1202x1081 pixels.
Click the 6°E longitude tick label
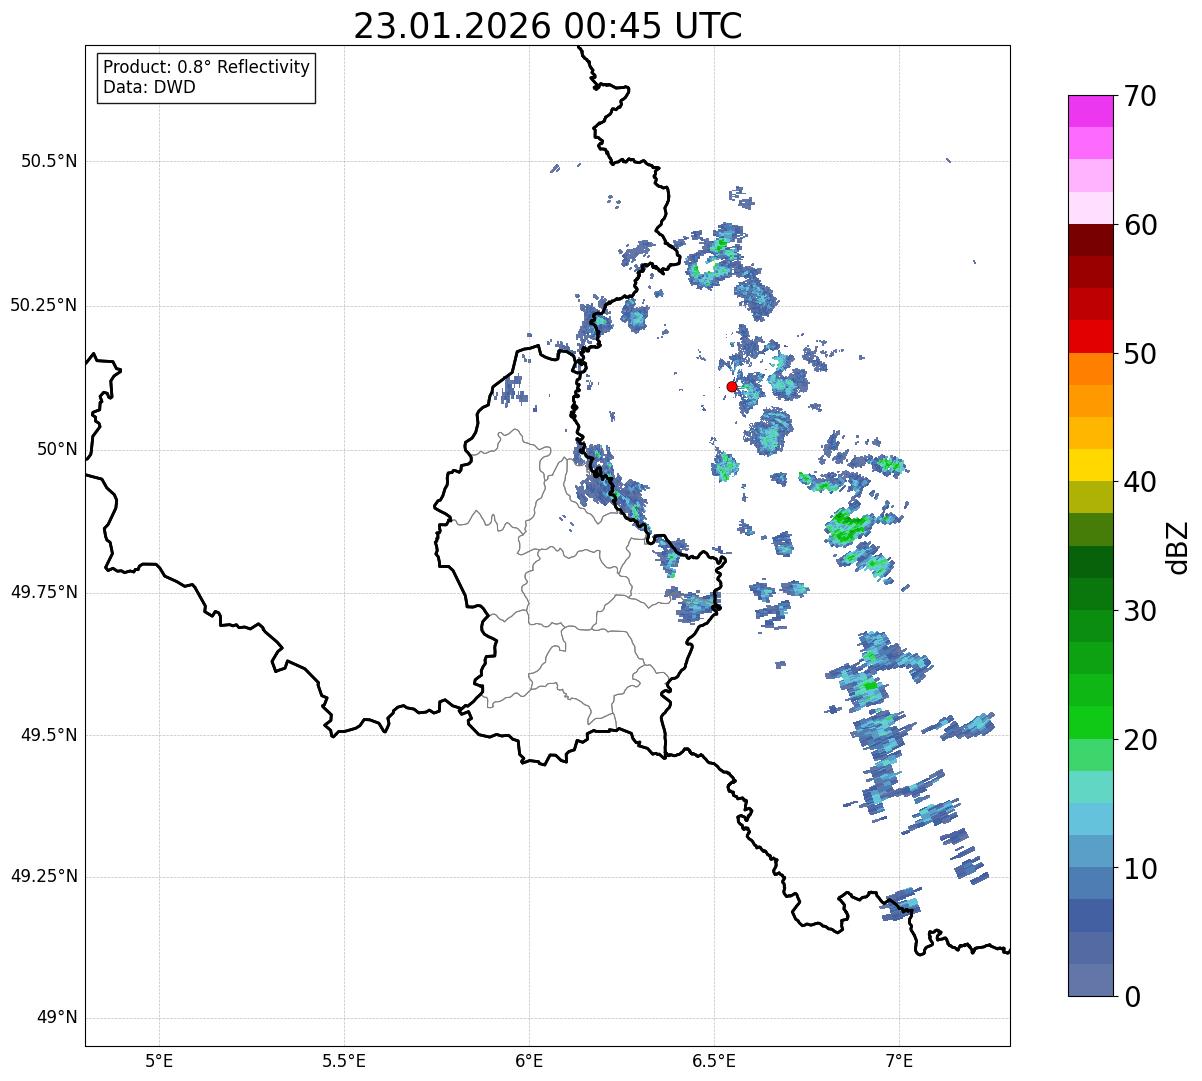click(529, 1061)
